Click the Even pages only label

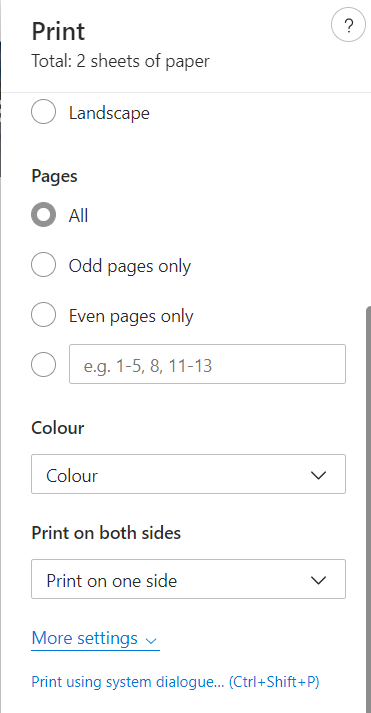pos(131,316)
